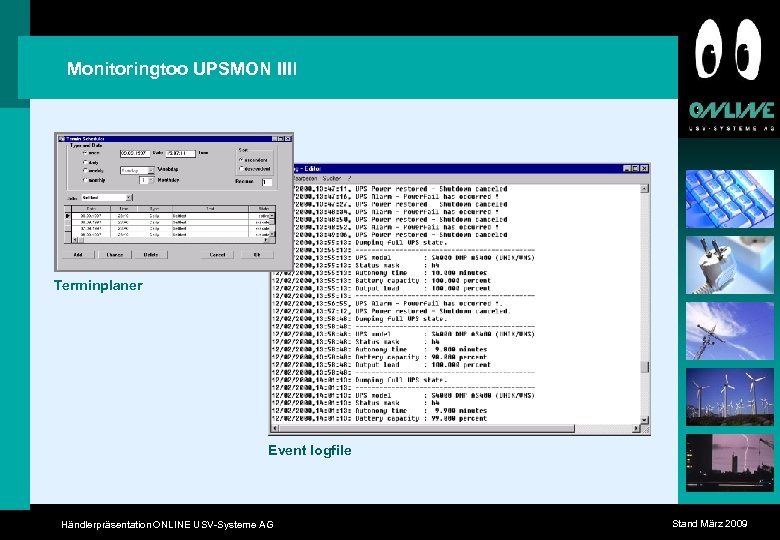780x540 pixels.
Task: Click the Date column header in jobs table
Action: point(91,209)
